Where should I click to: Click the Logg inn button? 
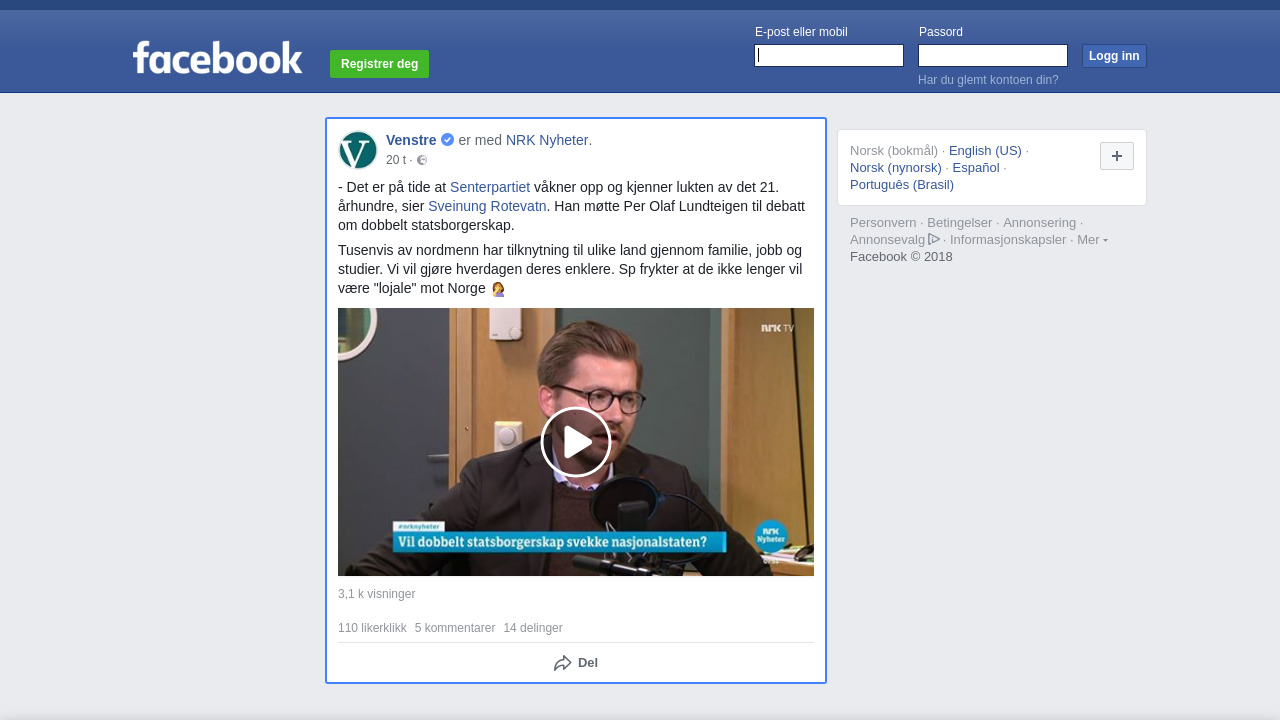[1114, 56]
